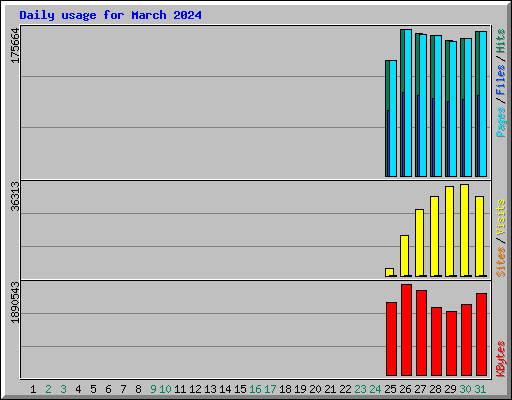The image size is (512, 400).
Task: Click green day label 2 on the x-axis
Action: pos(48,389)
